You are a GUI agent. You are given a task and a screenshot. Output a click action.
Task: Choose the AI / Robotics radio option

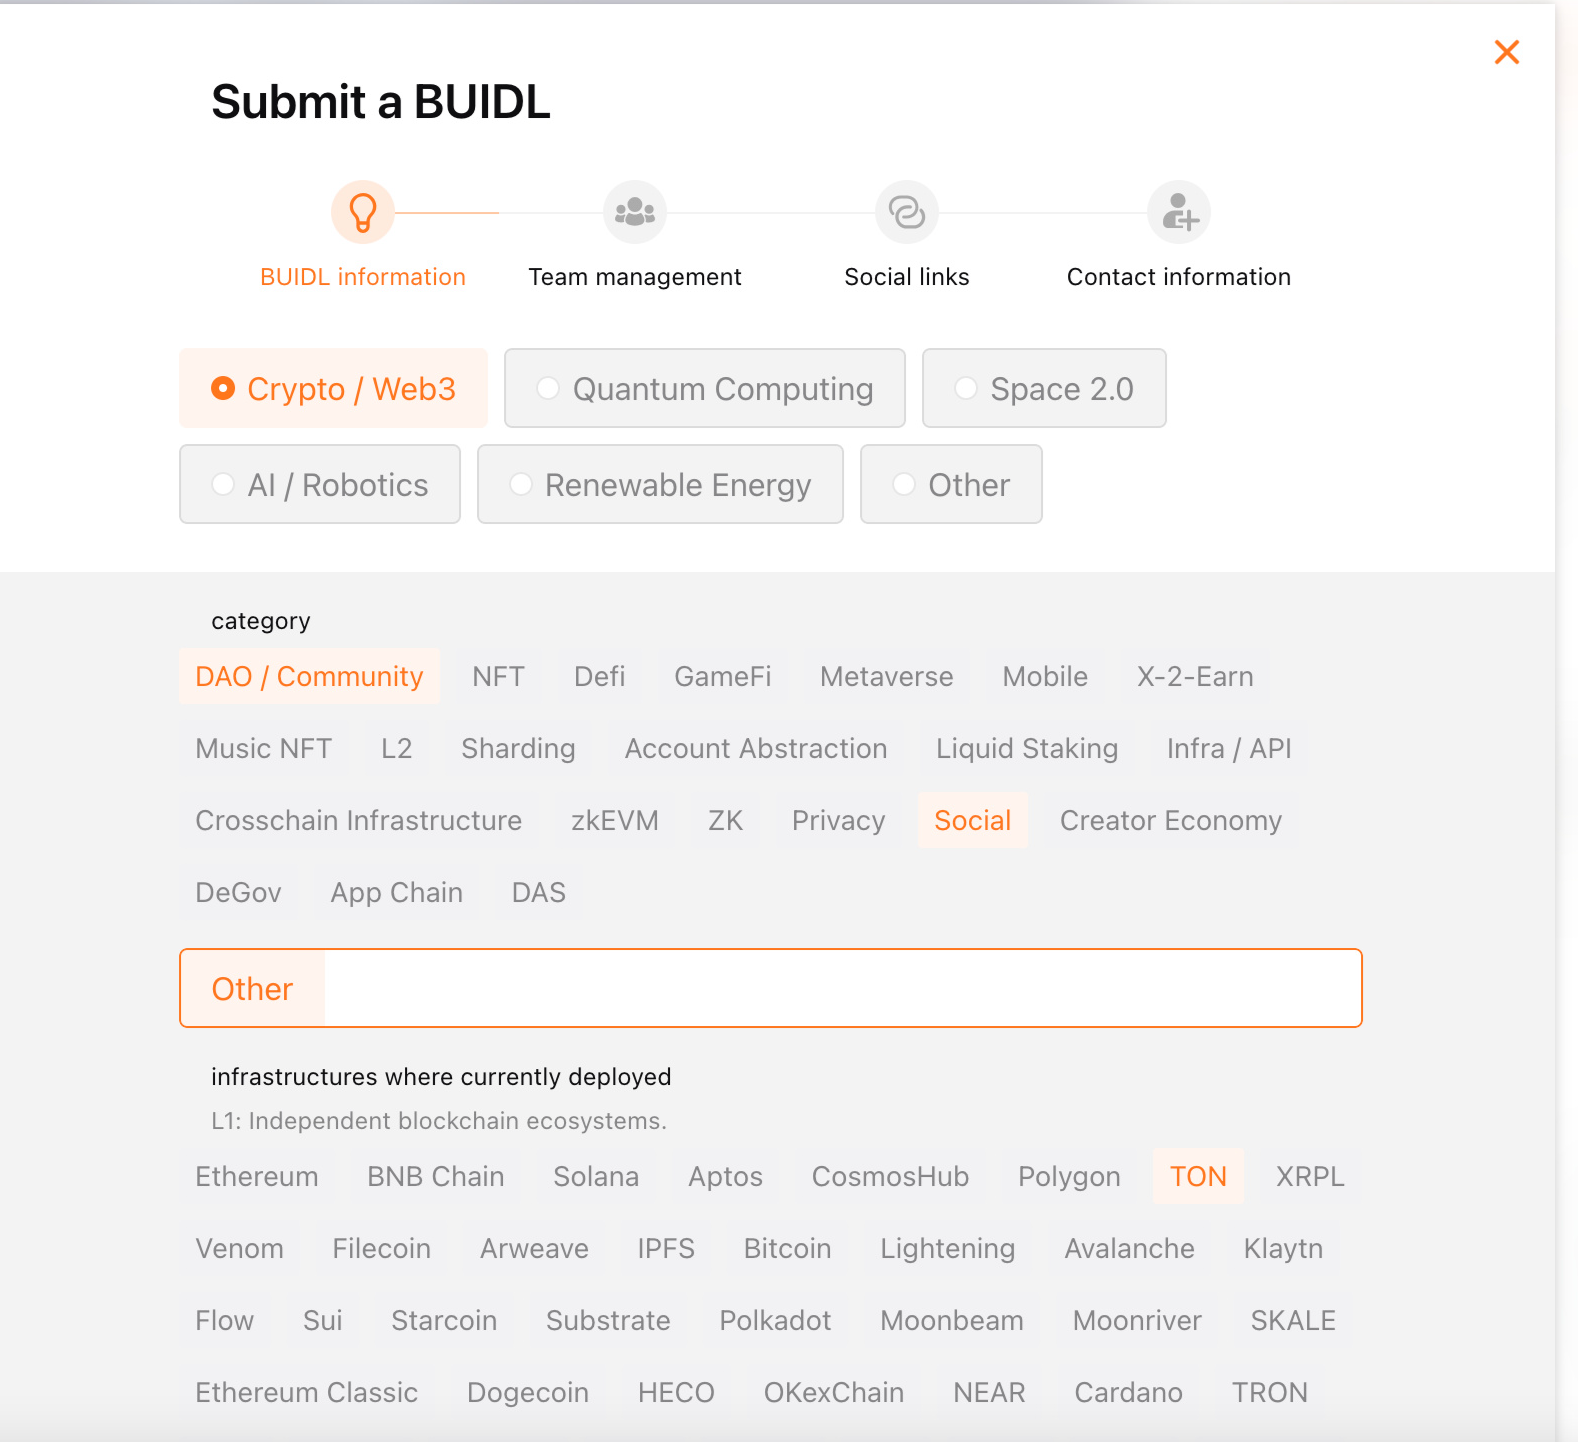tap(320, 484)
